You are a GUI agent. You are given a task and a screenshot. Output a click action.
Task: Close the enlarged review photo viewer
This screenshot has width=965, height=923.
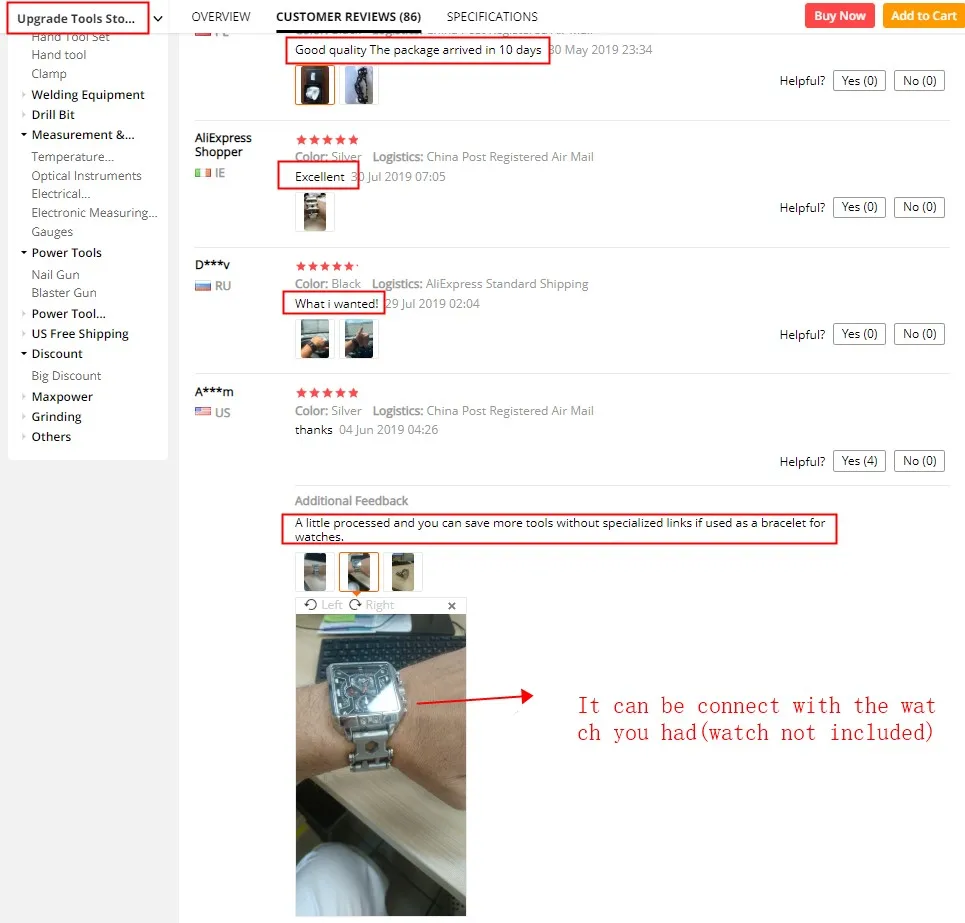pos(452,605)
